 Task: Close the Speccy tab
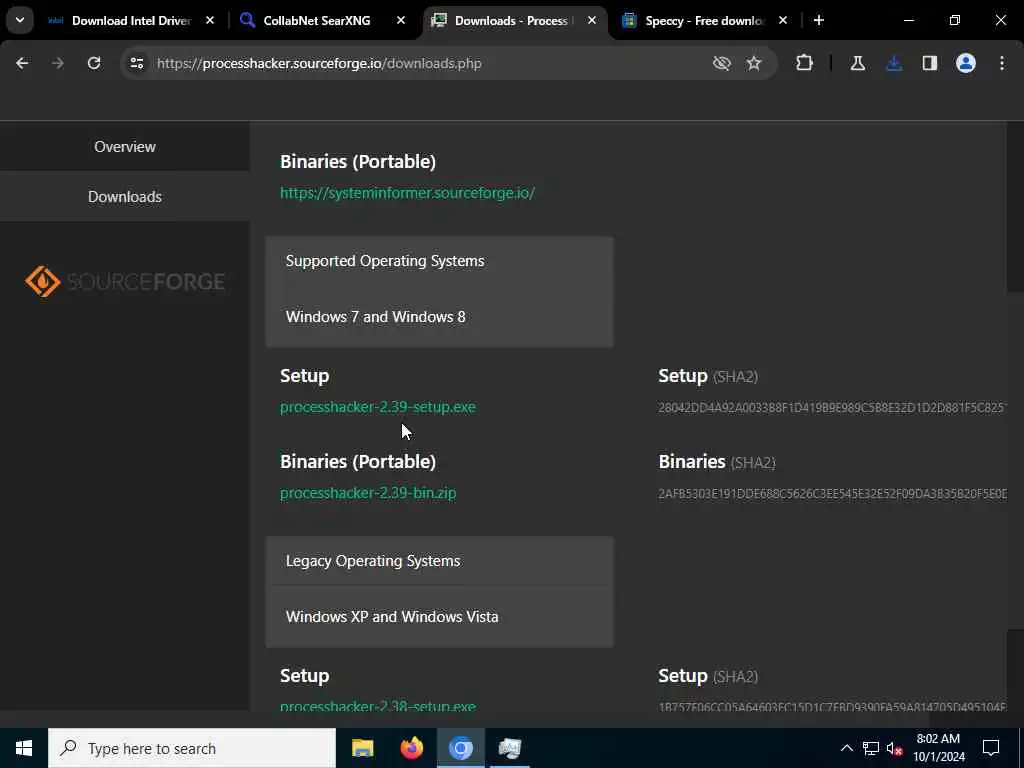783,21
